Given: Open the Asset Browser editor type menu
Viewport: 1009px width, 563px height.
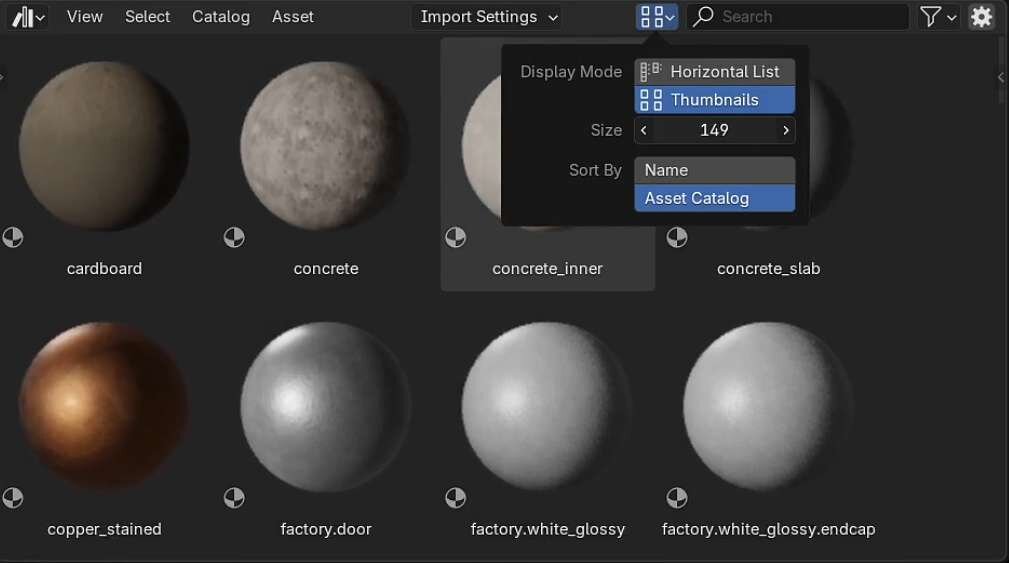Looking at the screenshot, I should point(28,17).
